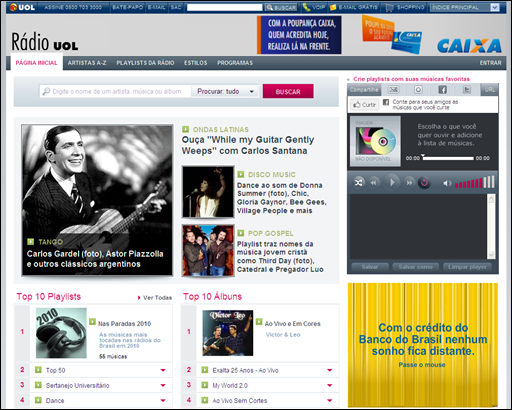
Task: Toggle shuffle in the music player
Action: pos(358,183)
